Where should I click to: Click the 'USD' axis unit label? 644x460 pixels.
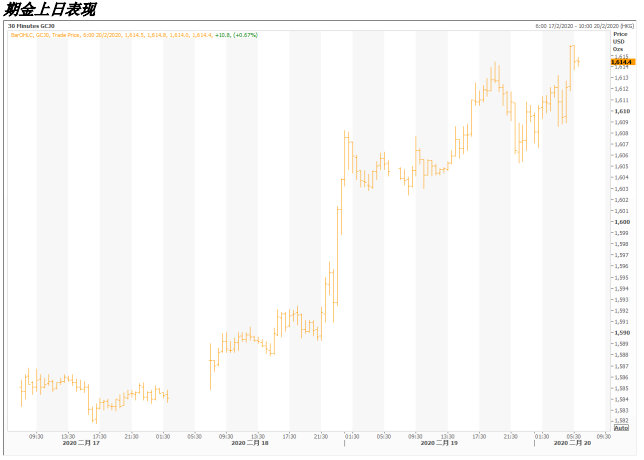pos(619,41)
